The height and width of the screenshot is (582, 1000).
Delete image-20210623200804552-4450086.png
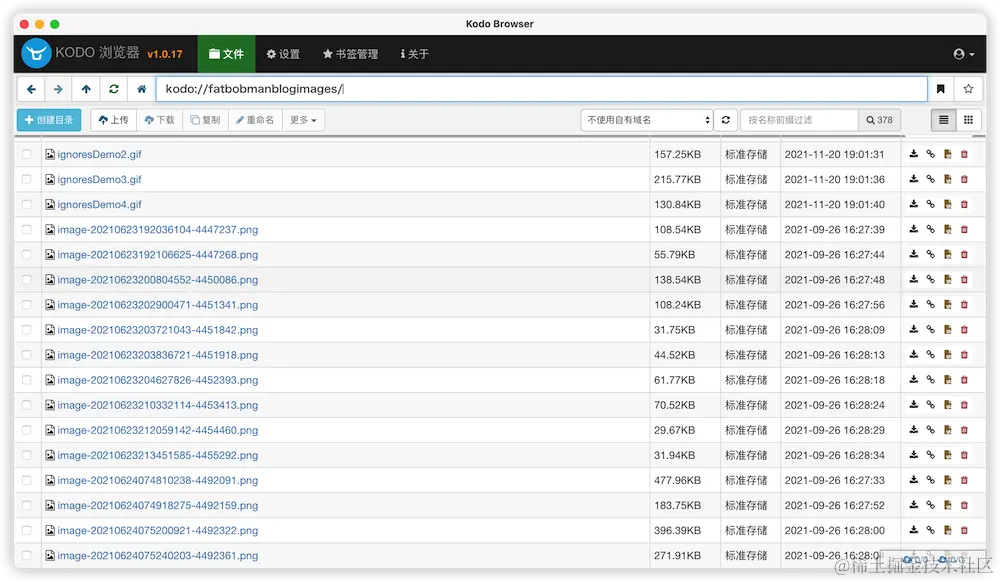pos(964,279)
